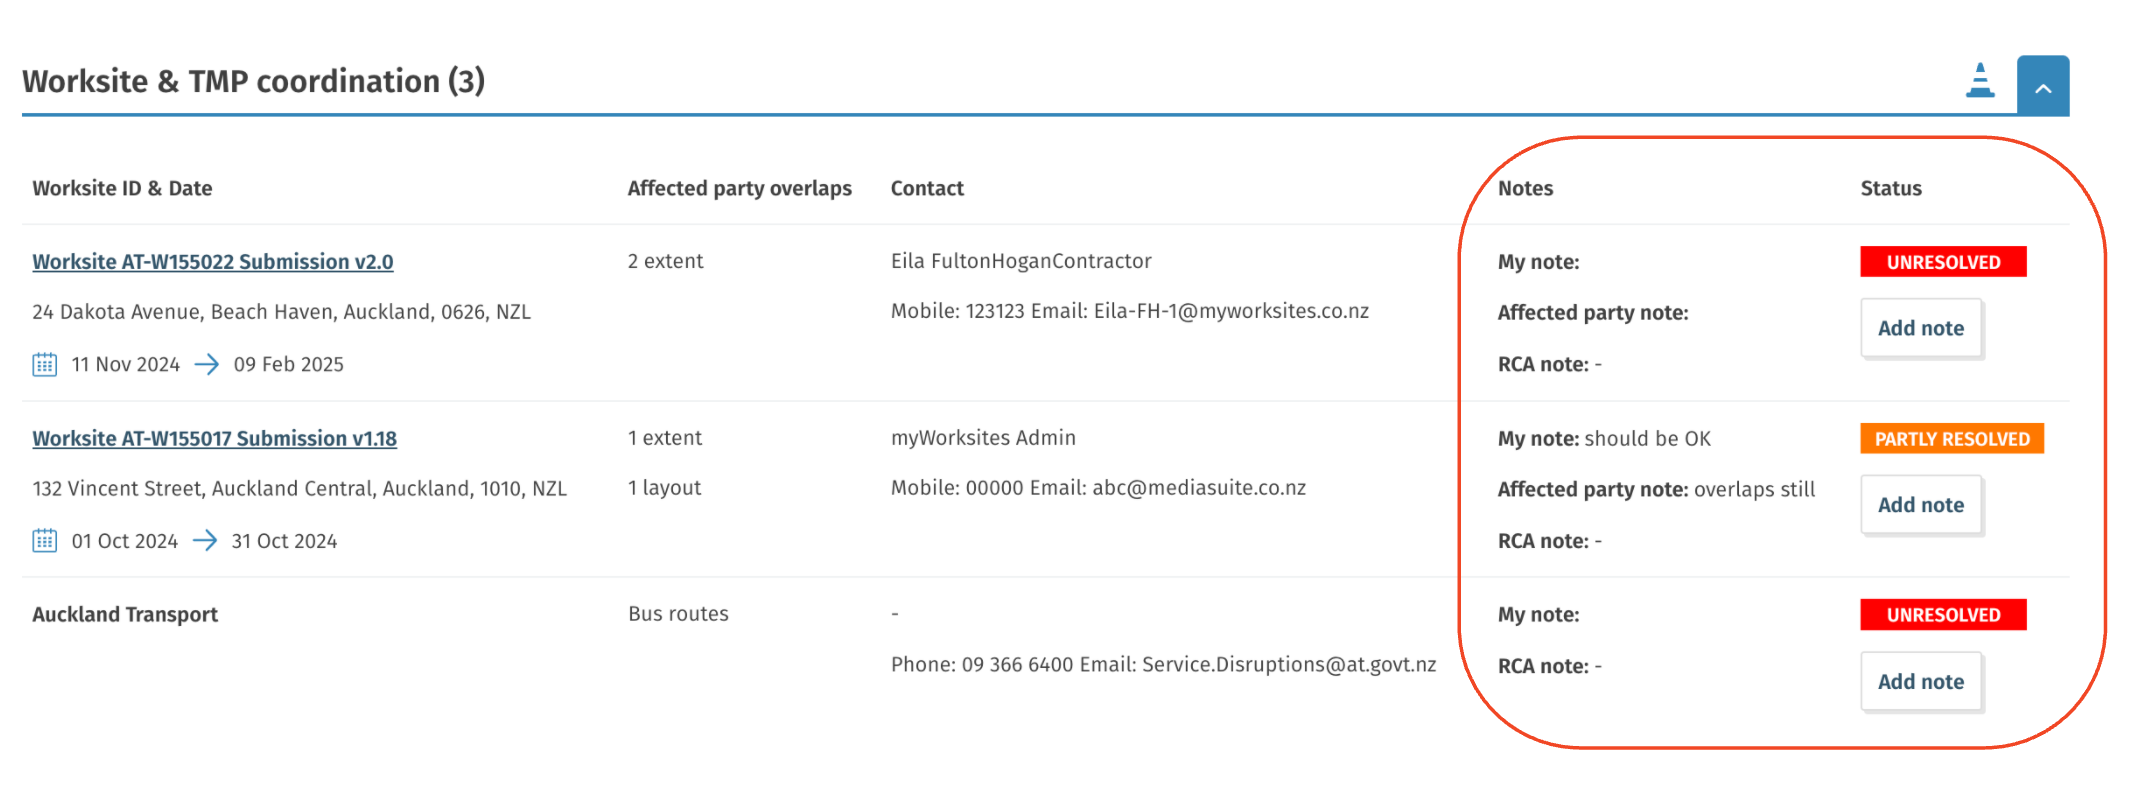The width and height of the screenshot is (2138, 794).
Task: Click calendar icon beside 01 Oct 2024
Action: point(45,541)
